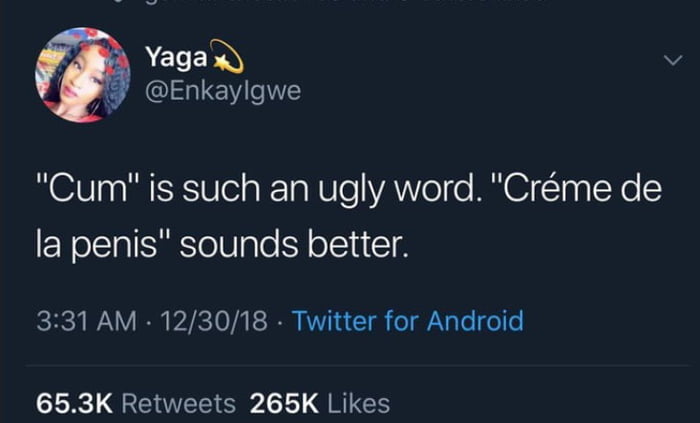The width and height of the screenshot is (700, 423).
Task: Click the dizzy star emoji beside Yaga
Action: pos(228,57)
